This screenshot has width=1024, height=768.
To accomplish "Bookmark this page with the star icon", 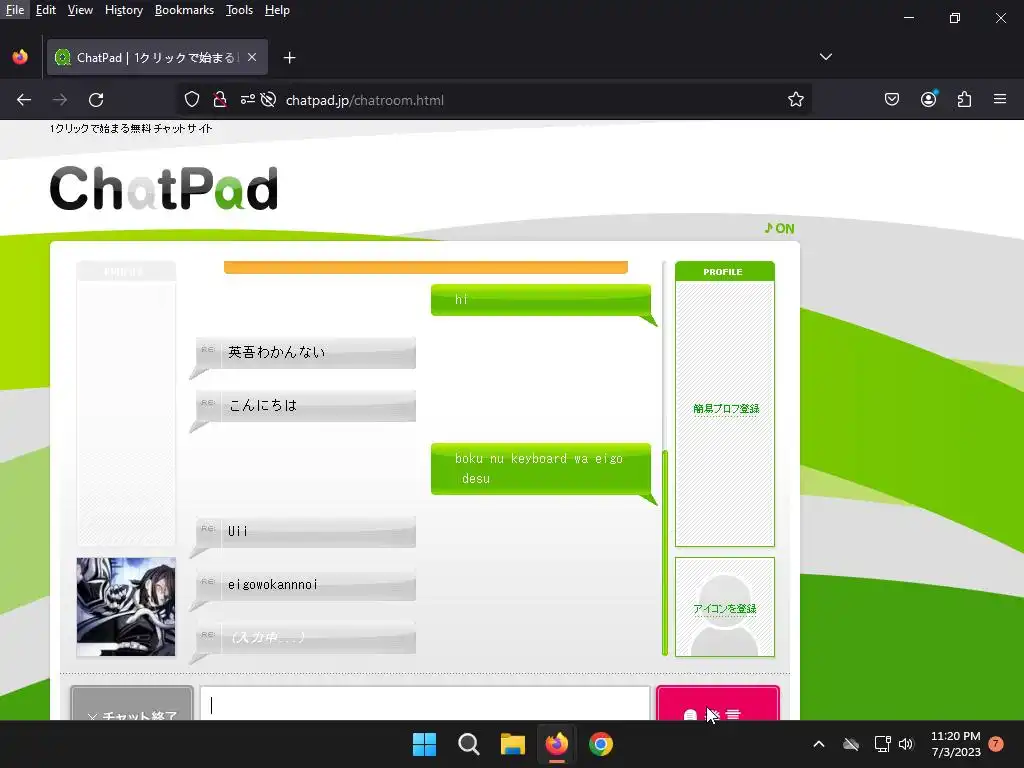I will coord(795,99).
